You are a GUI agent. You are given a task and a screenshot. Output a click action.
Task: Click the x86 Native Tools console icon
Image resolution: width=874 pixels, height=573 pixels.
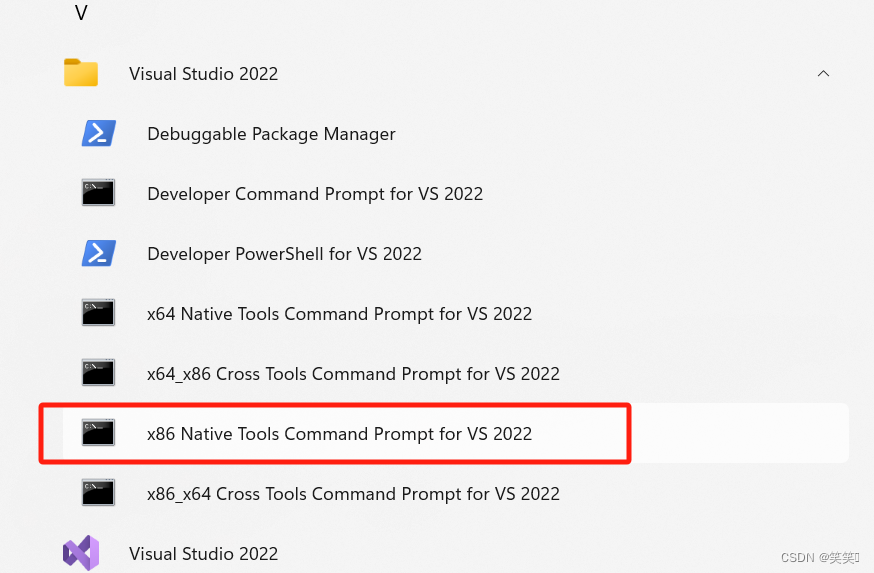(x=98, y=433)
